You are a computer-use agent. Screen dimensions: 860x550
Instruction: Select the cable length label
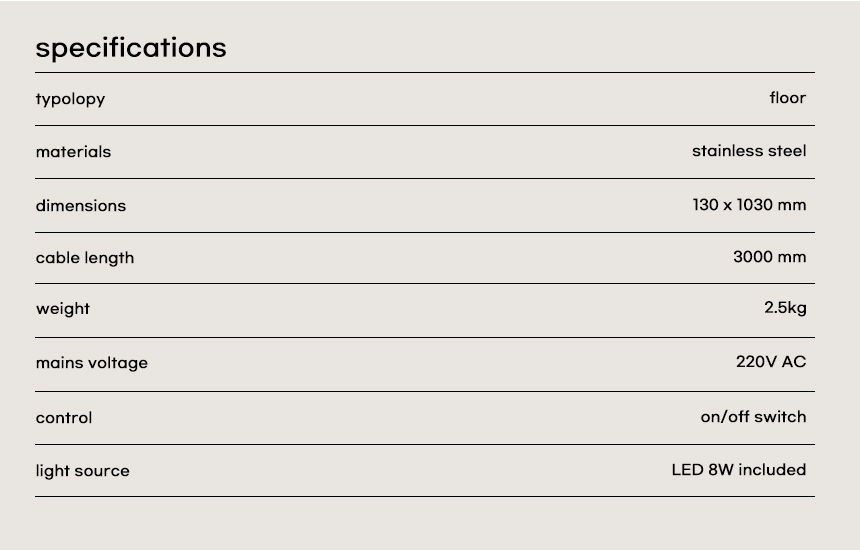[85, 258]
